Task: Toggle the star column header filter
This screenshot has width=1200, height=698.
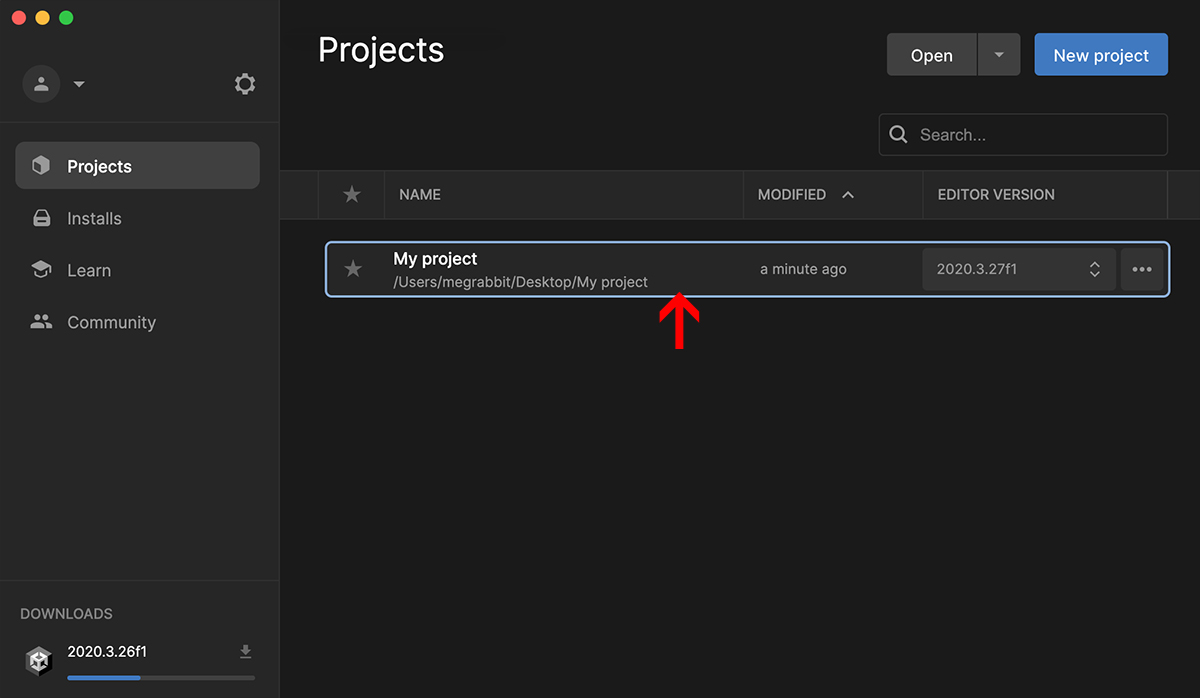Action: 352,194
